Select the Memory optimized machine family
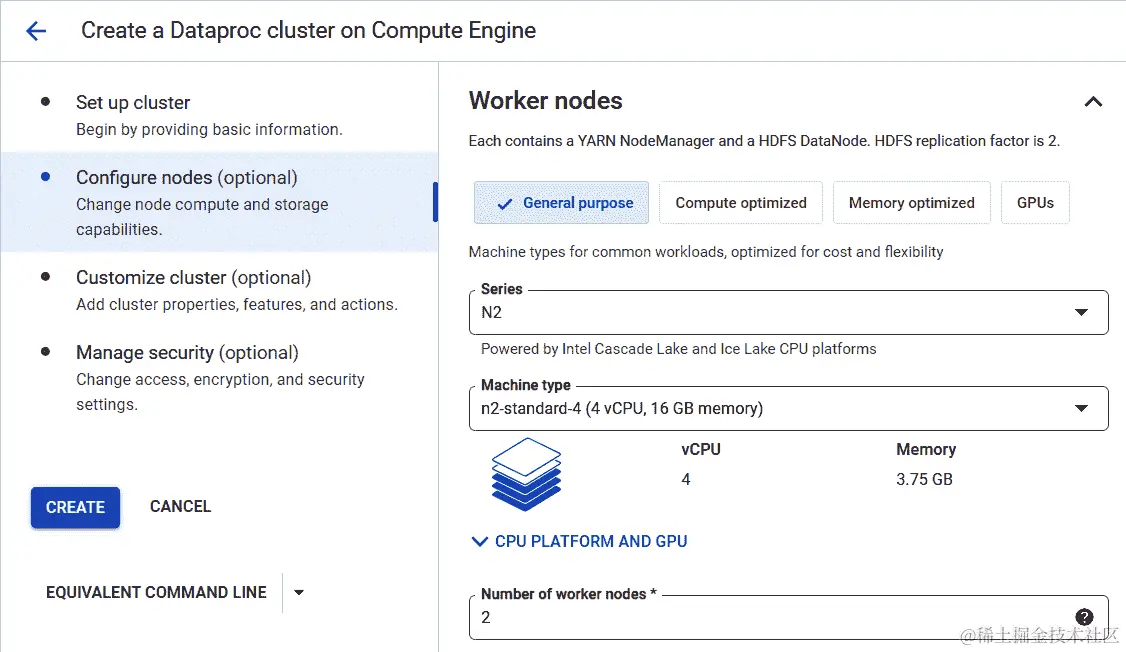This screenshot has height=652, width=1126. point(911,202)
